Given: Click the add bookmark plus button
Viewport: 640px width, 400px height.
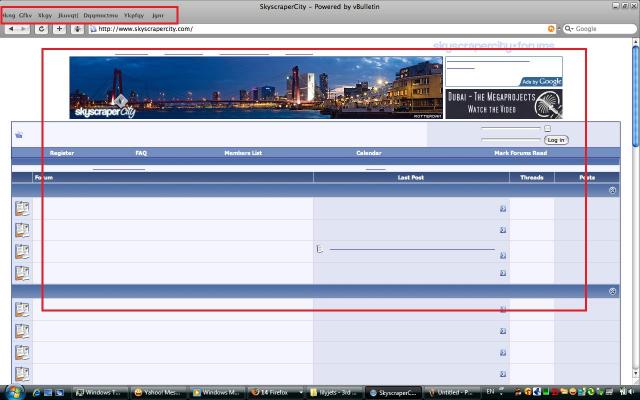Looking at the screenshot, I should pos(60,29).
